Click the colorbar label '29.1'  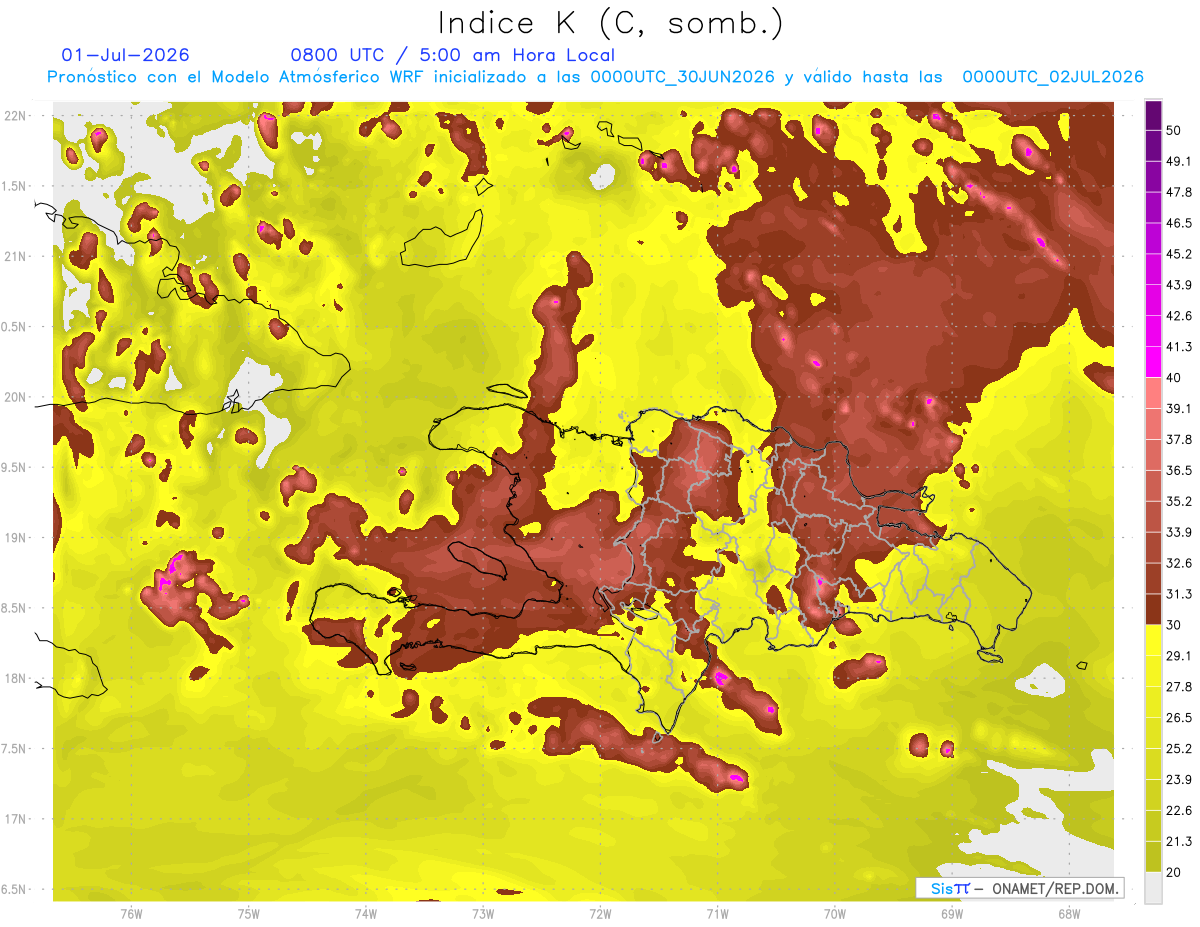coord(1179,656)
